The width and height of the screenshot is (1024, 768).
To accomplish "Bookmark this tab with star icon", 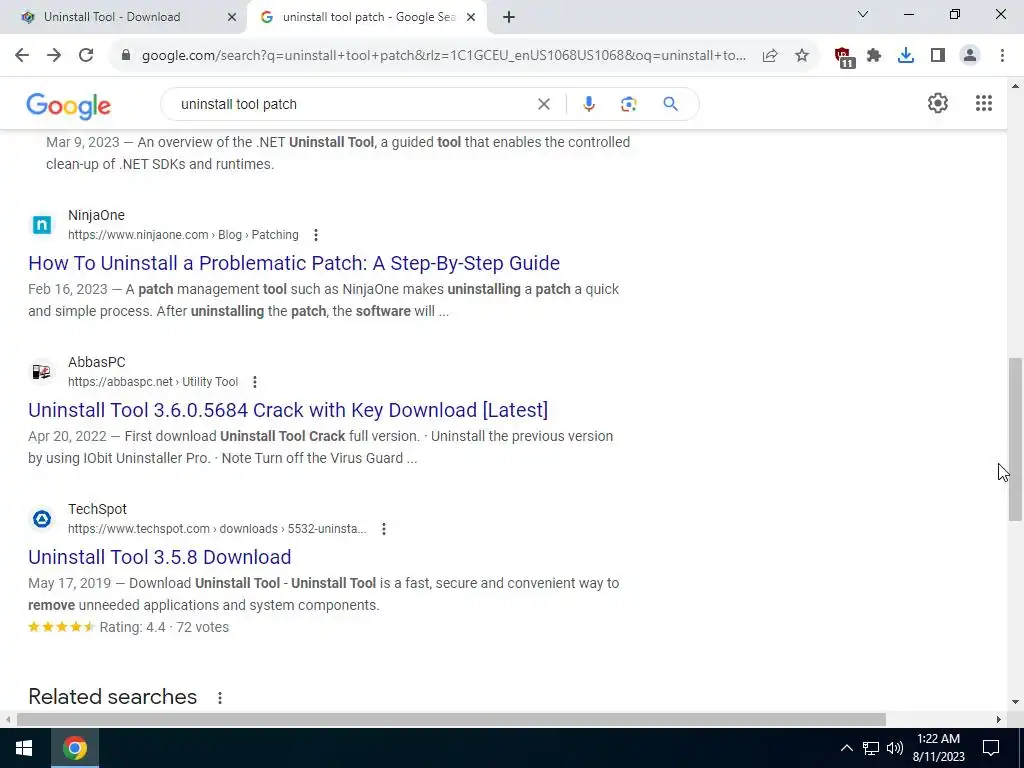I will (802, 56).
